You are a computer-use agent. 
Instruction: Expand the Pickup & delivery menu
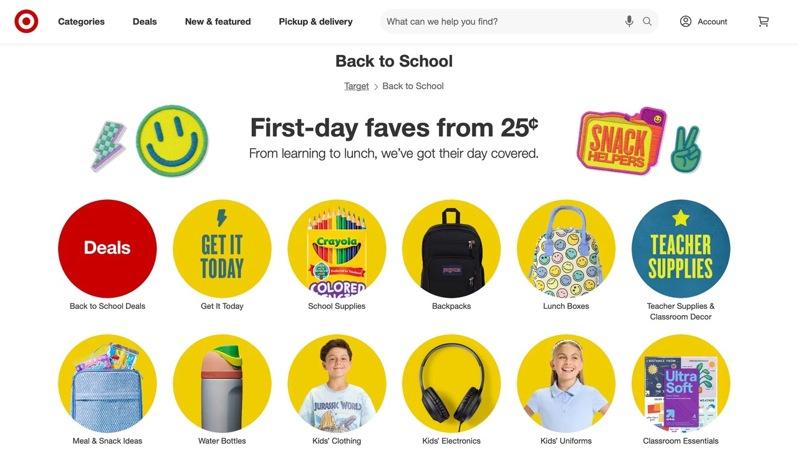click(316, 21)
